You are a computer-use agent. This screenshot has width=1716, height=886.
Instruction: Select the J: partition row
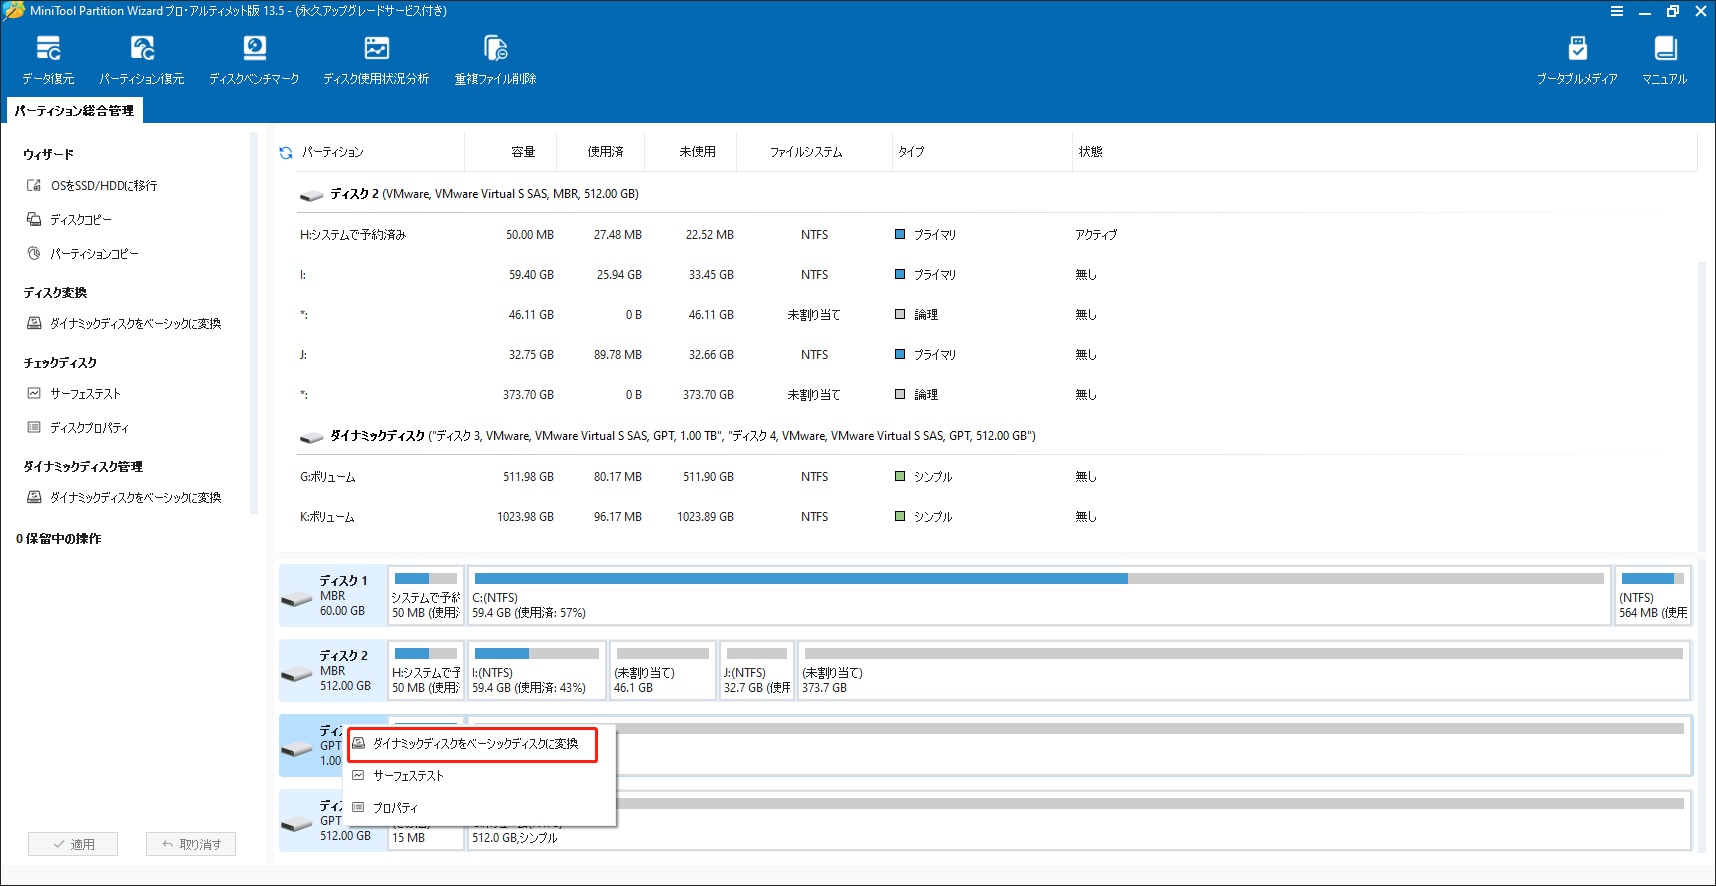(x=996, y=355)
